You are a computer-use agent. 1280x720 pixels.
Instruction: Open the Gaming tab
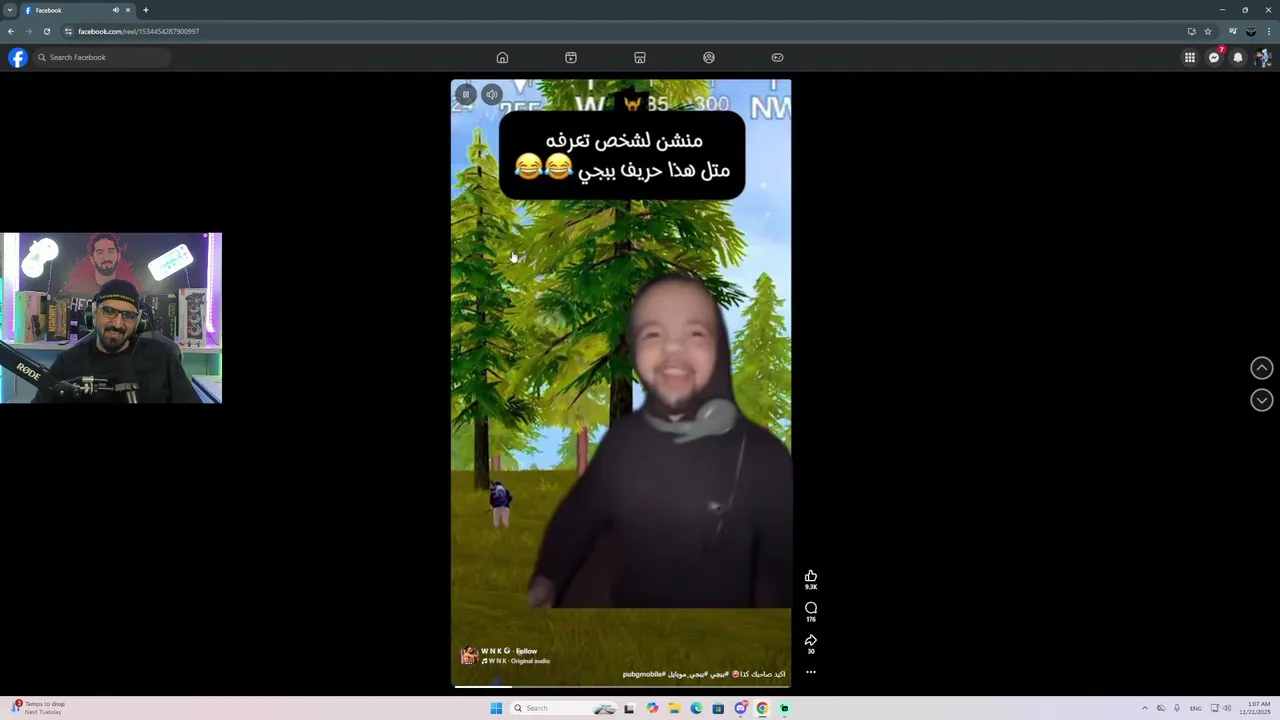pos(777,57)
